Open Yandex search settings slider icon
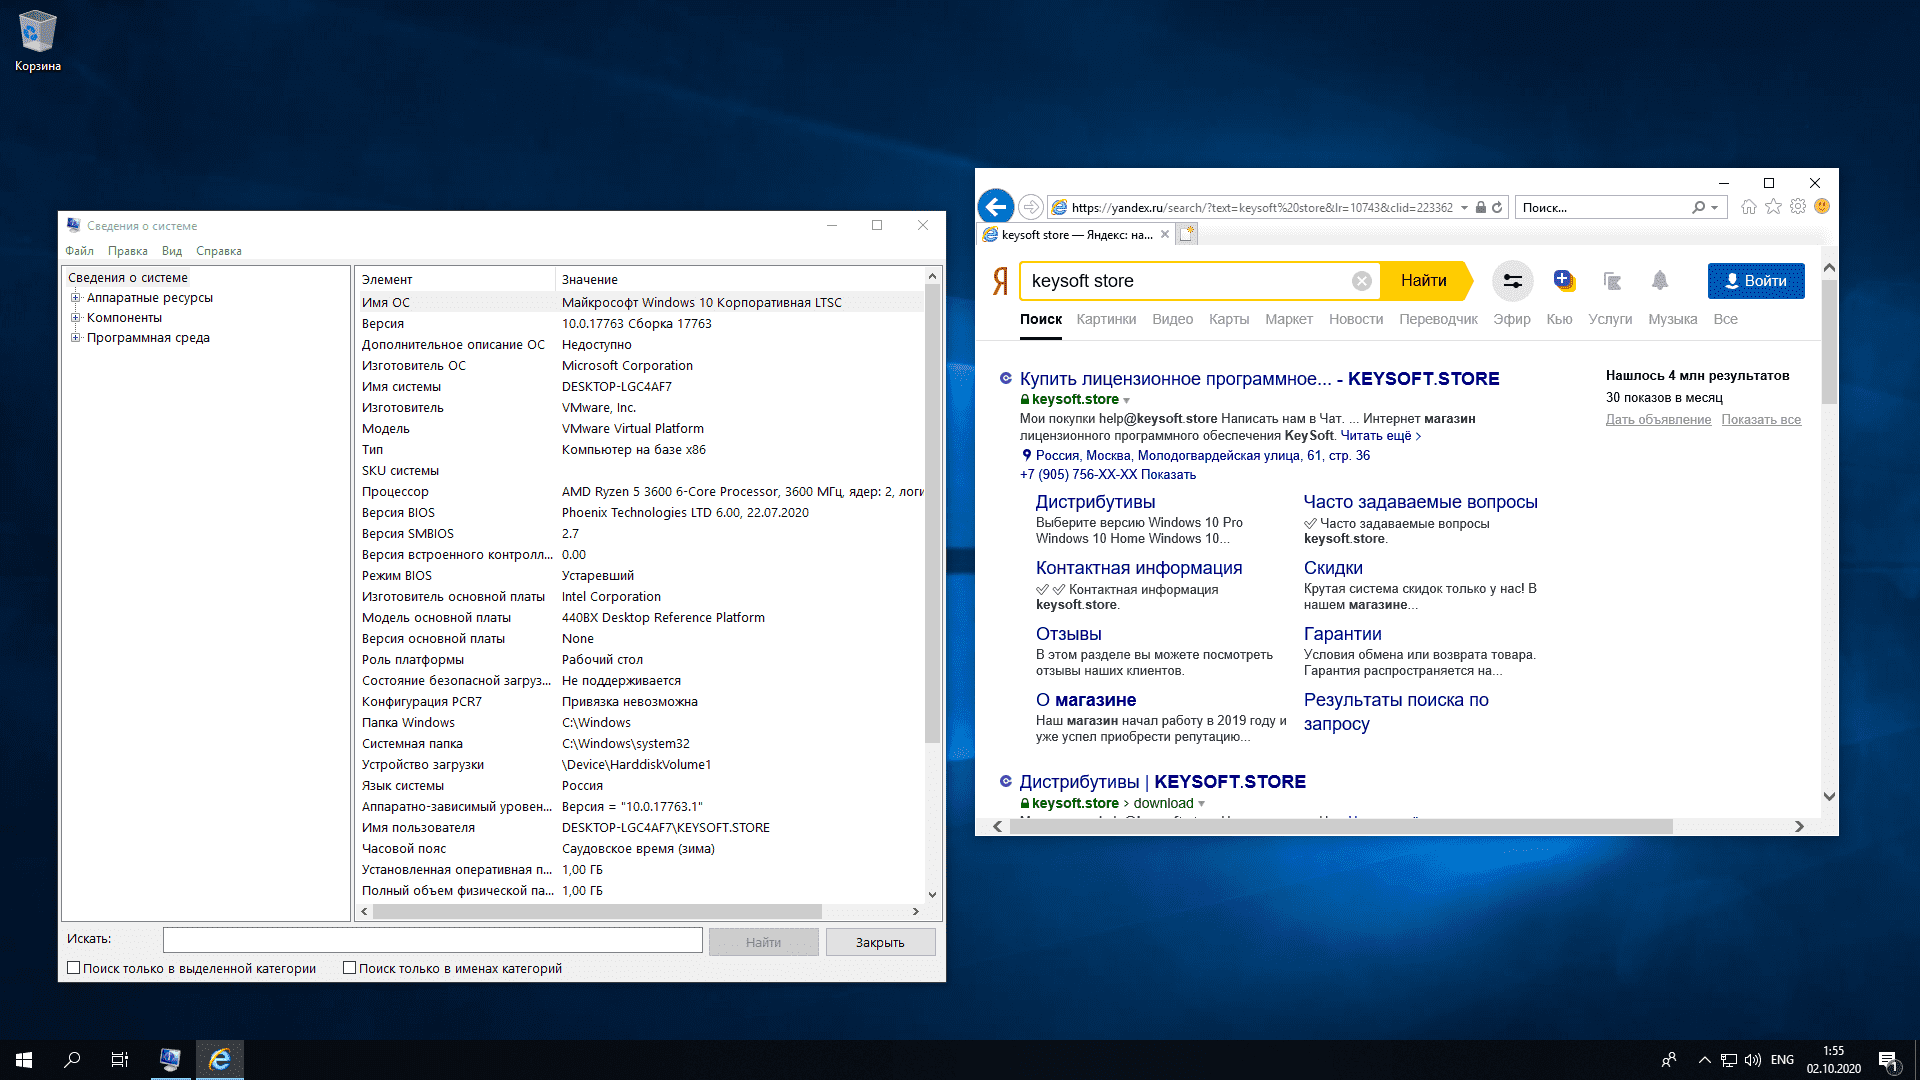The height and width of the screenshot is (1080, 1920). point(1512,281)
